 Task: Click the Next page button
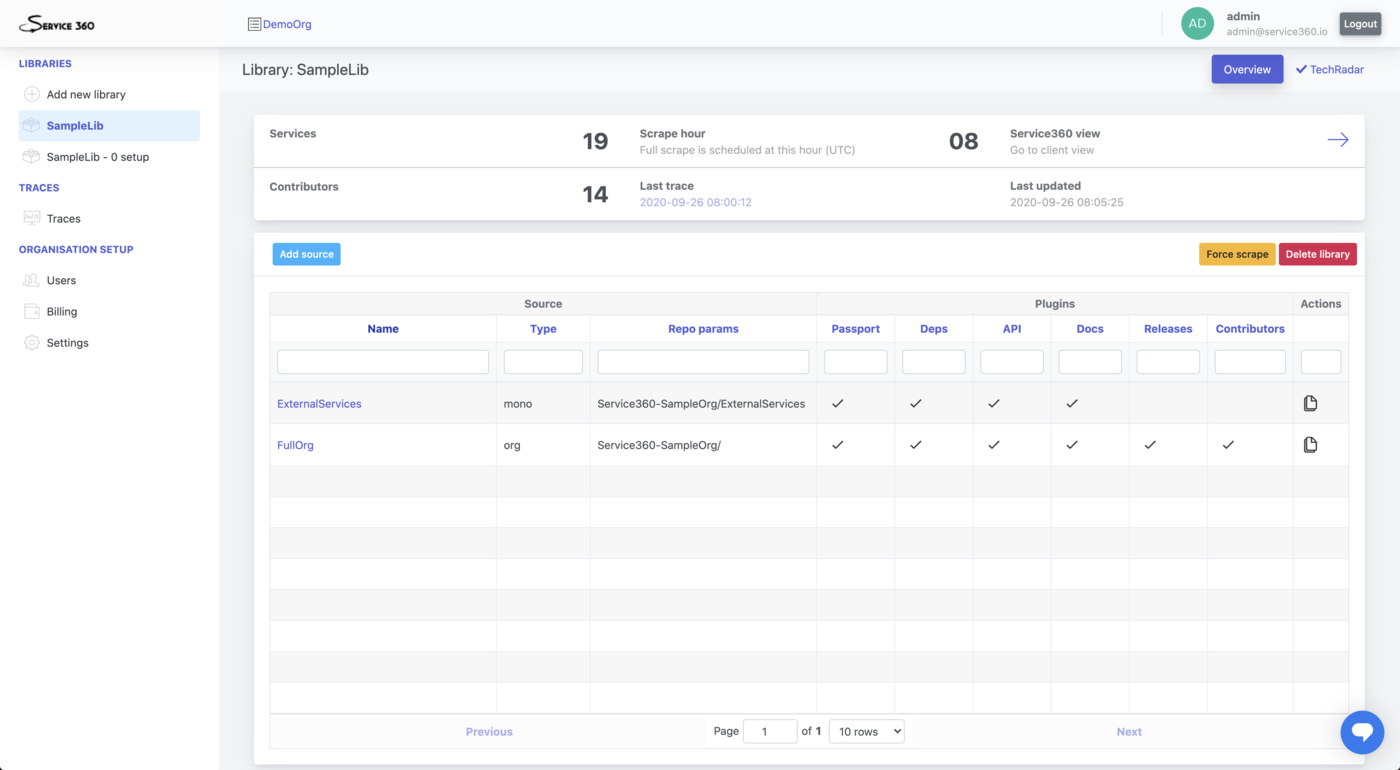pyautogui.click(x=1129, y=731)
